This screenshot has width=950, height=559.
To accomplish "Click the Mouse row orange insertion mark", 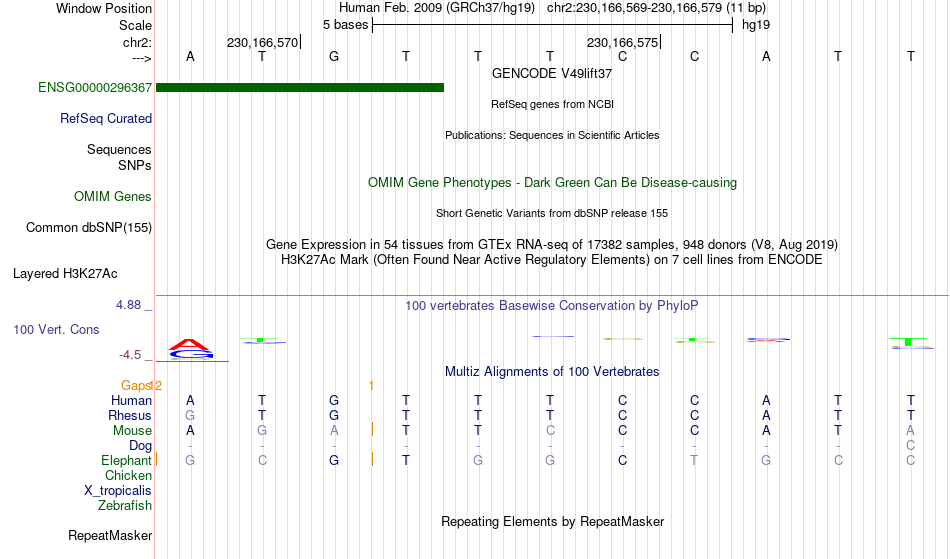I will pos(372,429).
